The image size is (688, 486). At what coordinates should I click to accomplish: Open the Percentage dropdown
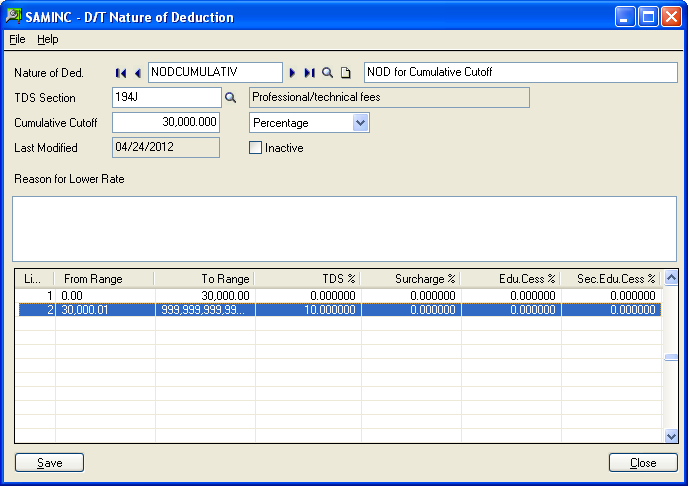360,122
